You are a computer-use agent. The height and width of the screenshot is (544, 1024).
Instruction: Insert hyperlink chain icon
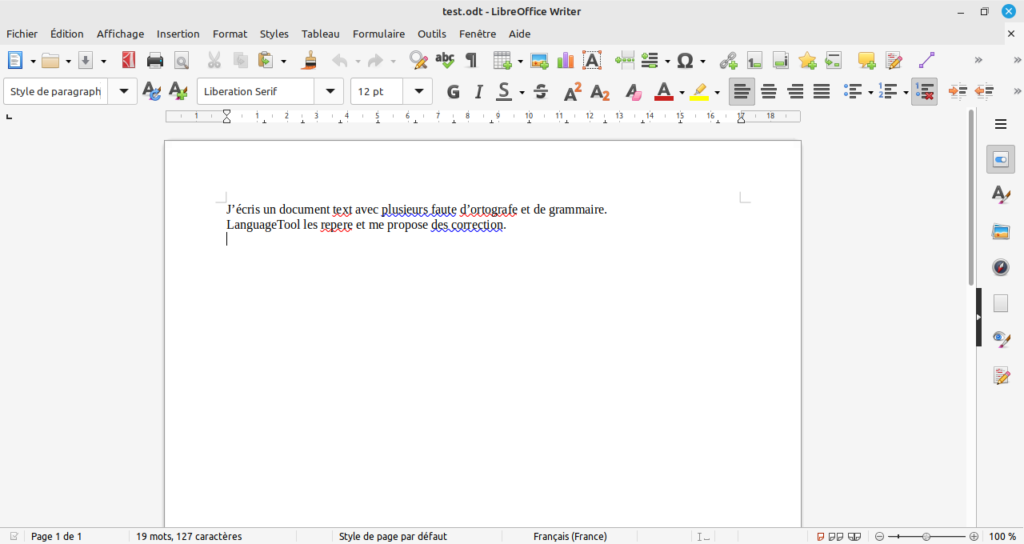728,61
